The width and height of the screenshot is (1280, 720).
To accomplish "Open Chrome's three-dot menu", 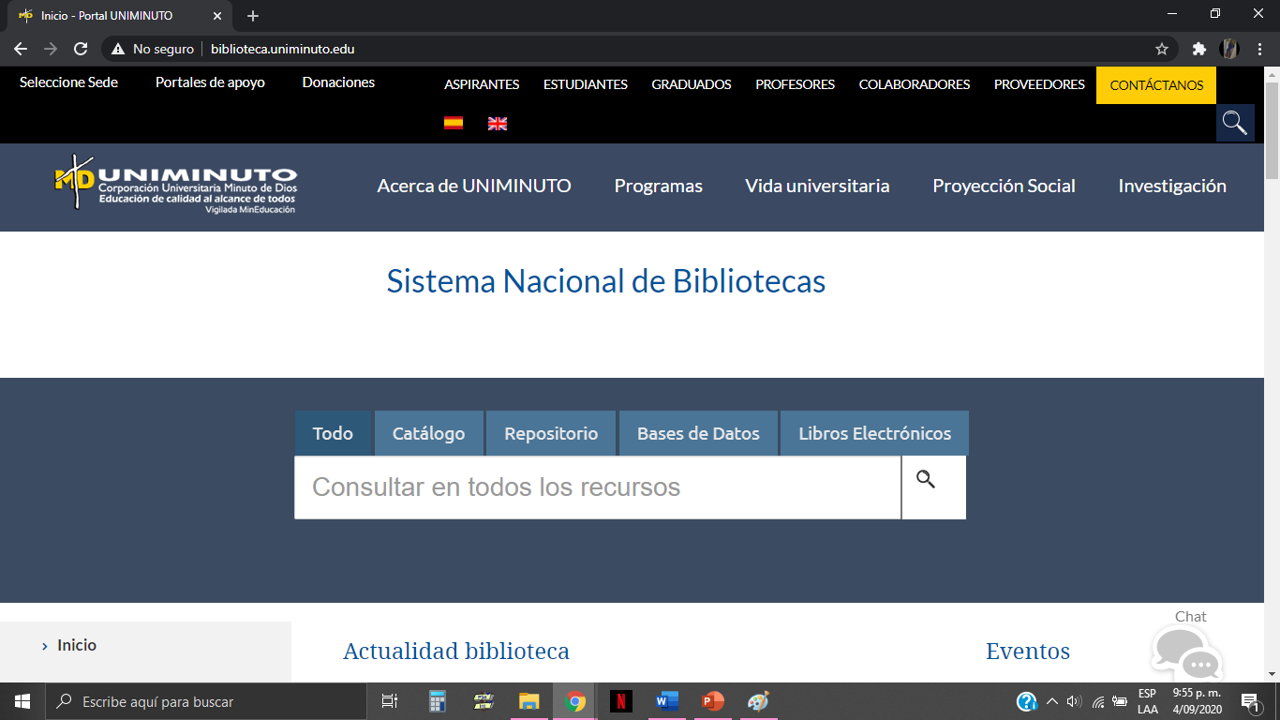I will (x=1259, y=48).
